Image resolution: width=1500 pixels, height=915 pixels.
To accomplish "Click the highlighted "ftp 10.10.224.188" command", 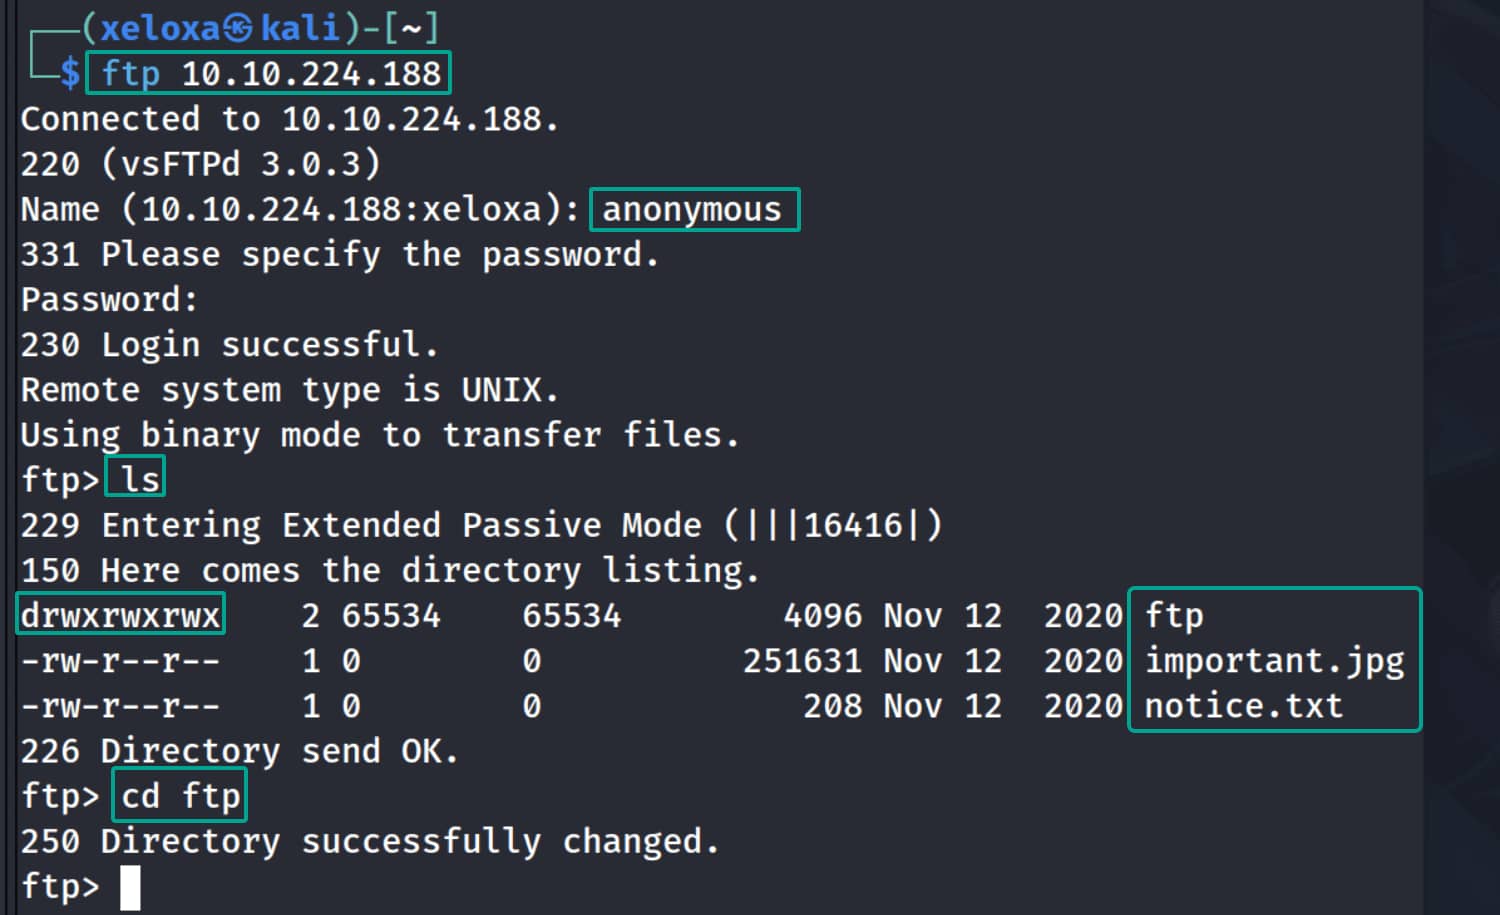I will coord(270,73).
